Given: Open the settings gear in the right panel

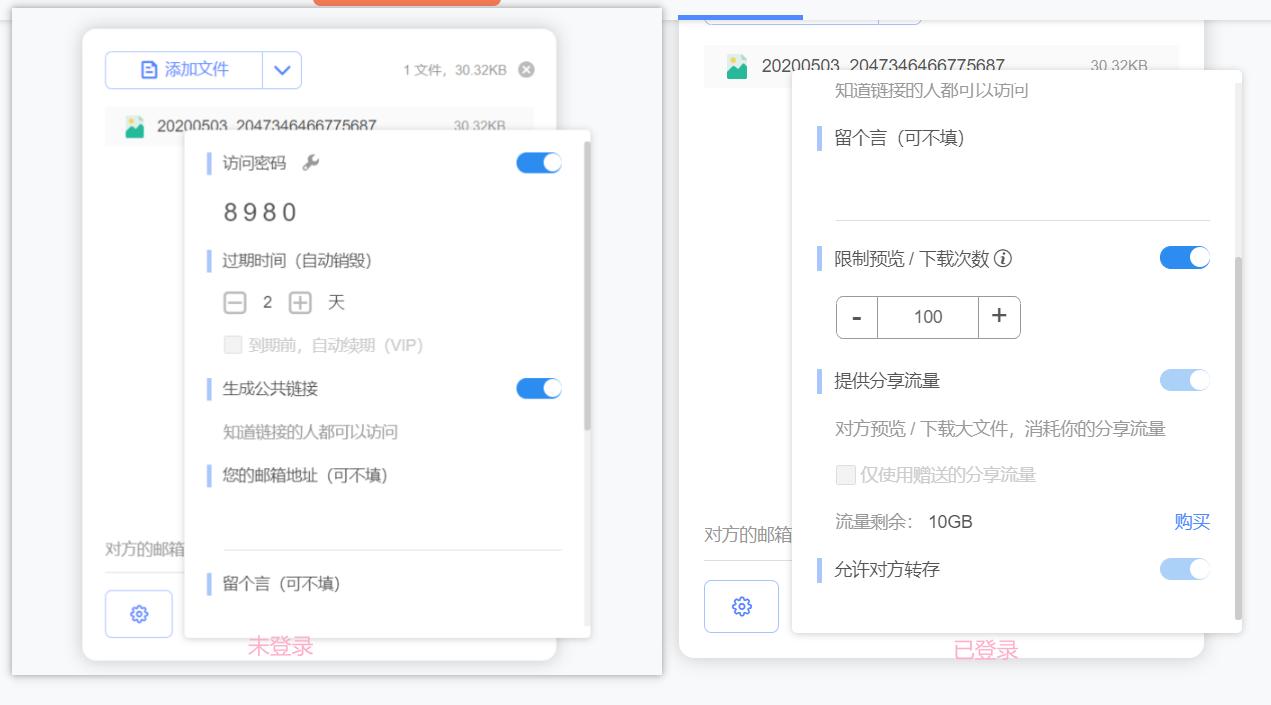Looking at the screenshot, I should (741, 606).
